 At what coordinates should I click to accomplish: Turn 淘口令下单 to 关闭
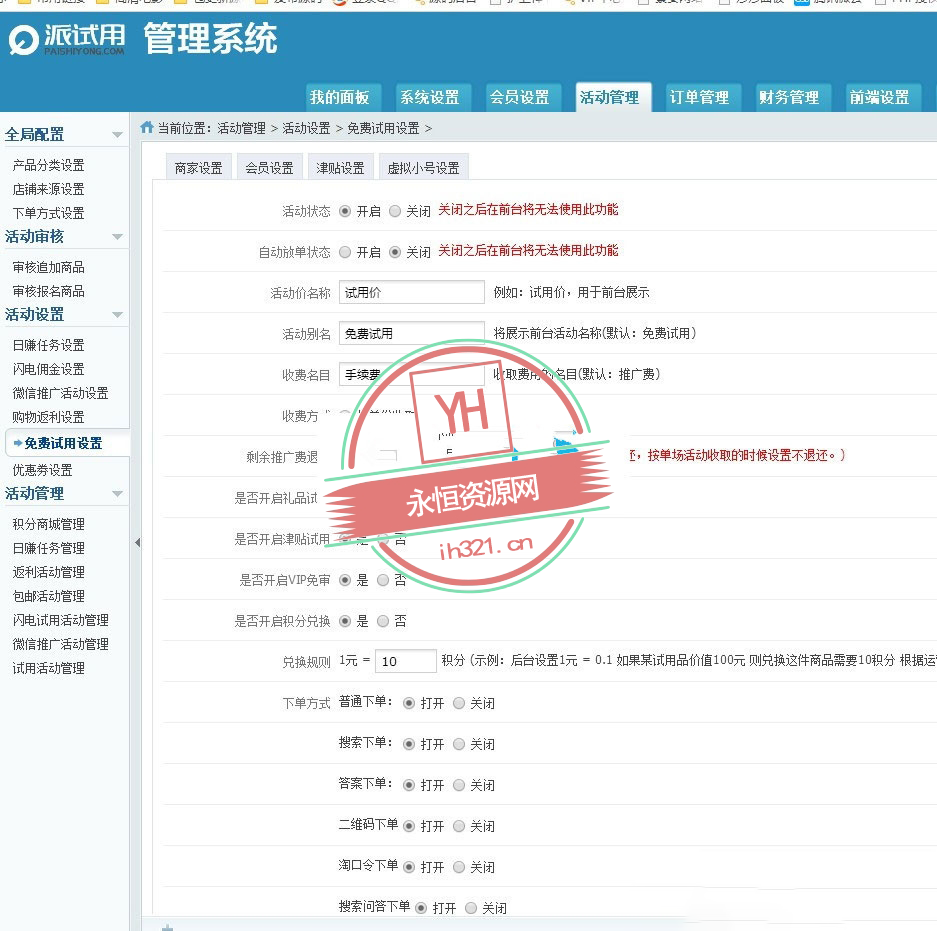click(459, 867)
